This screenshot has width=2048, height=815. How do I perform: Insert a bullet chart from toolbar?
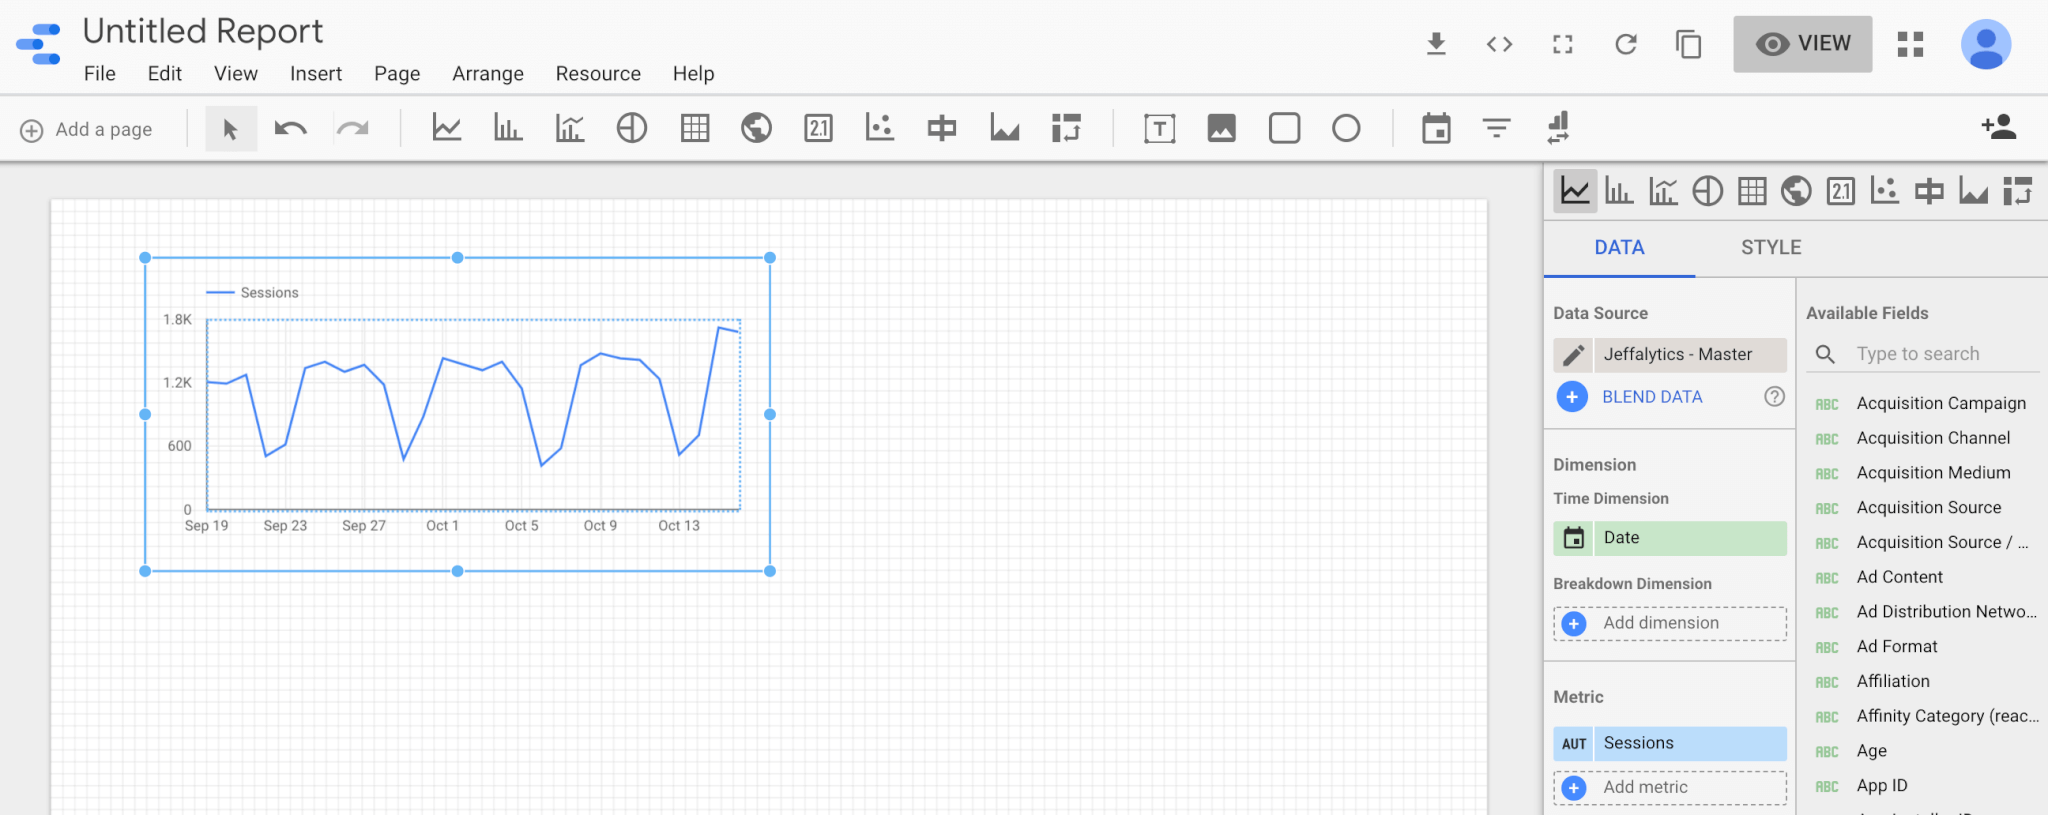pos(942,128)
